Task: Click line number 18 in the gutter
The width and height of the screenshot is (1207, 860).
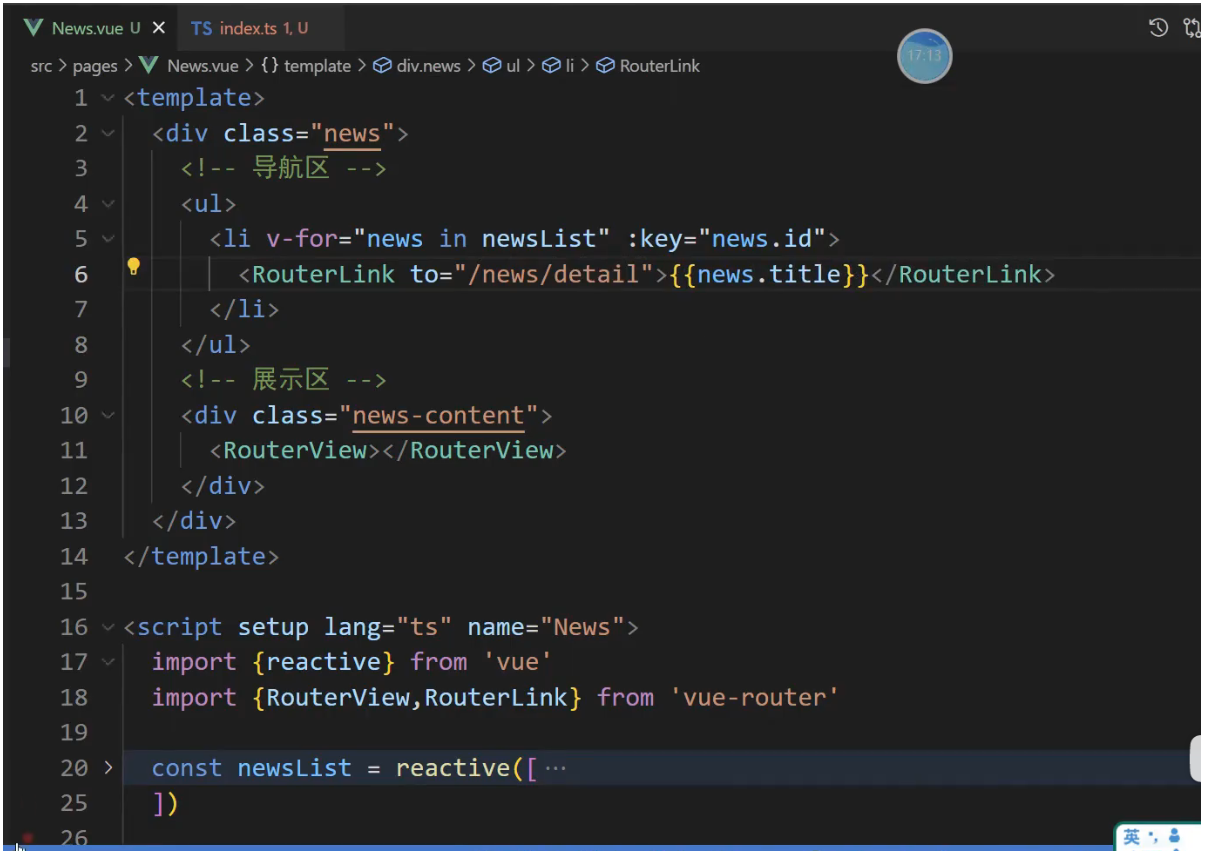Action: point(74,697)
